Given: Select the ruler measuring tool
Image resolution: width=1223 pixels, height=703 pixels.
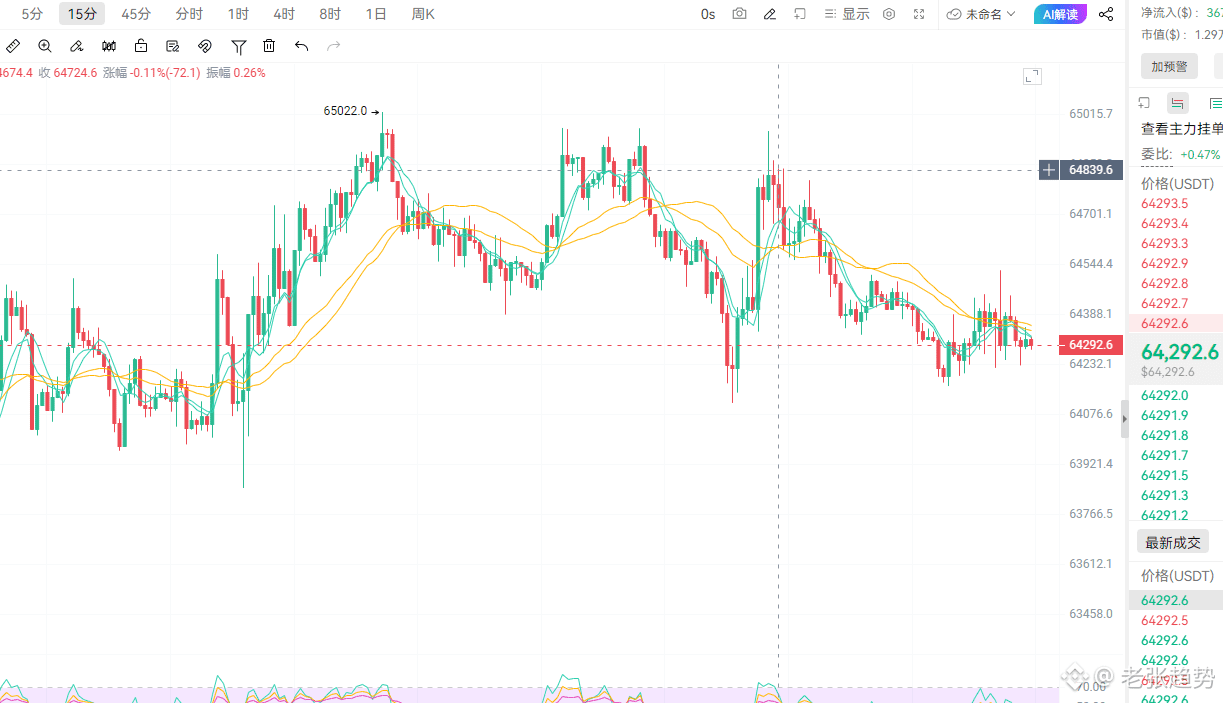Looking at the screenshot, I should [x=13, y=46].
